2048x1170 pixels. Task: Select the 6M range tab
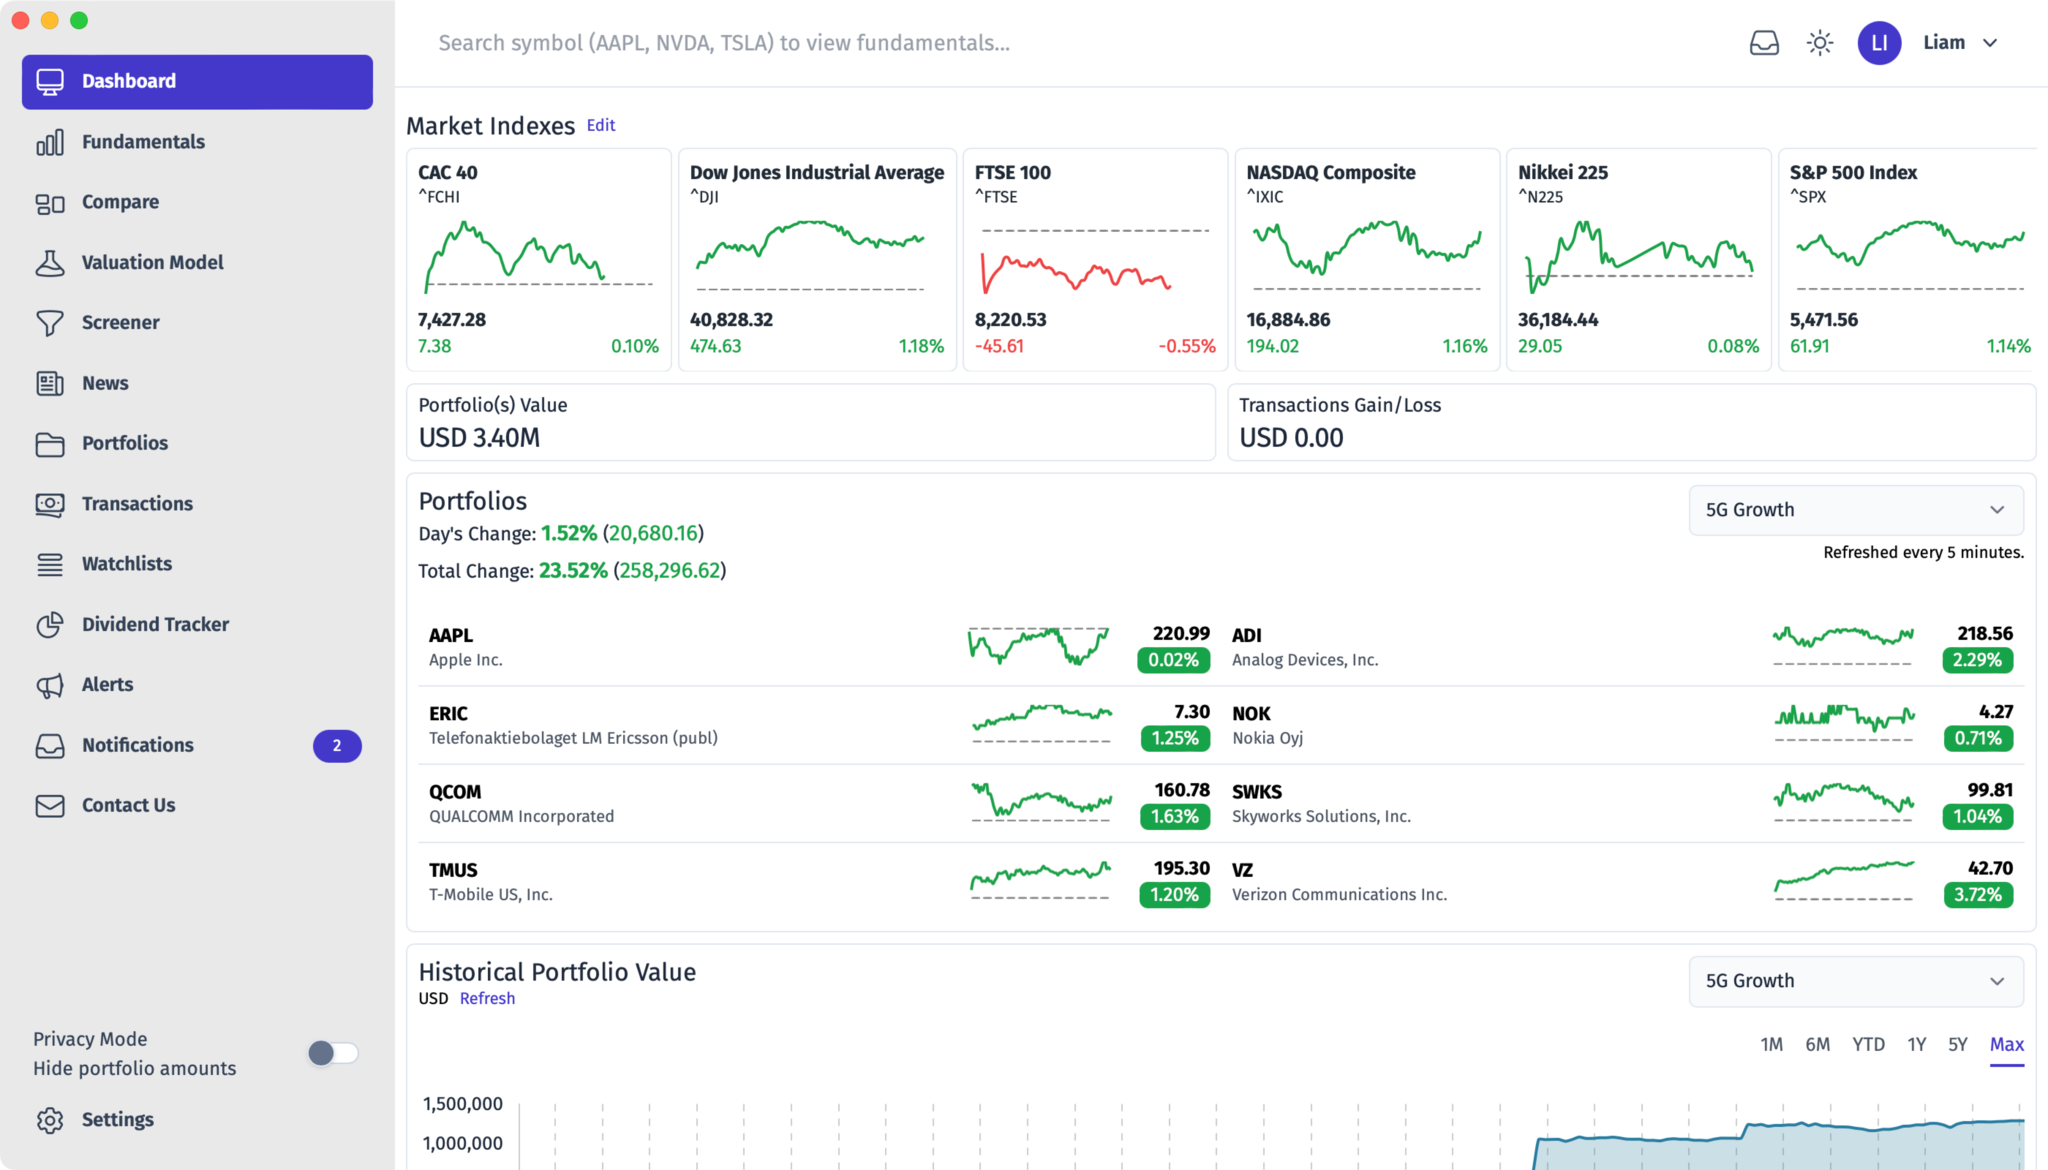(x=1817, y=1045)
